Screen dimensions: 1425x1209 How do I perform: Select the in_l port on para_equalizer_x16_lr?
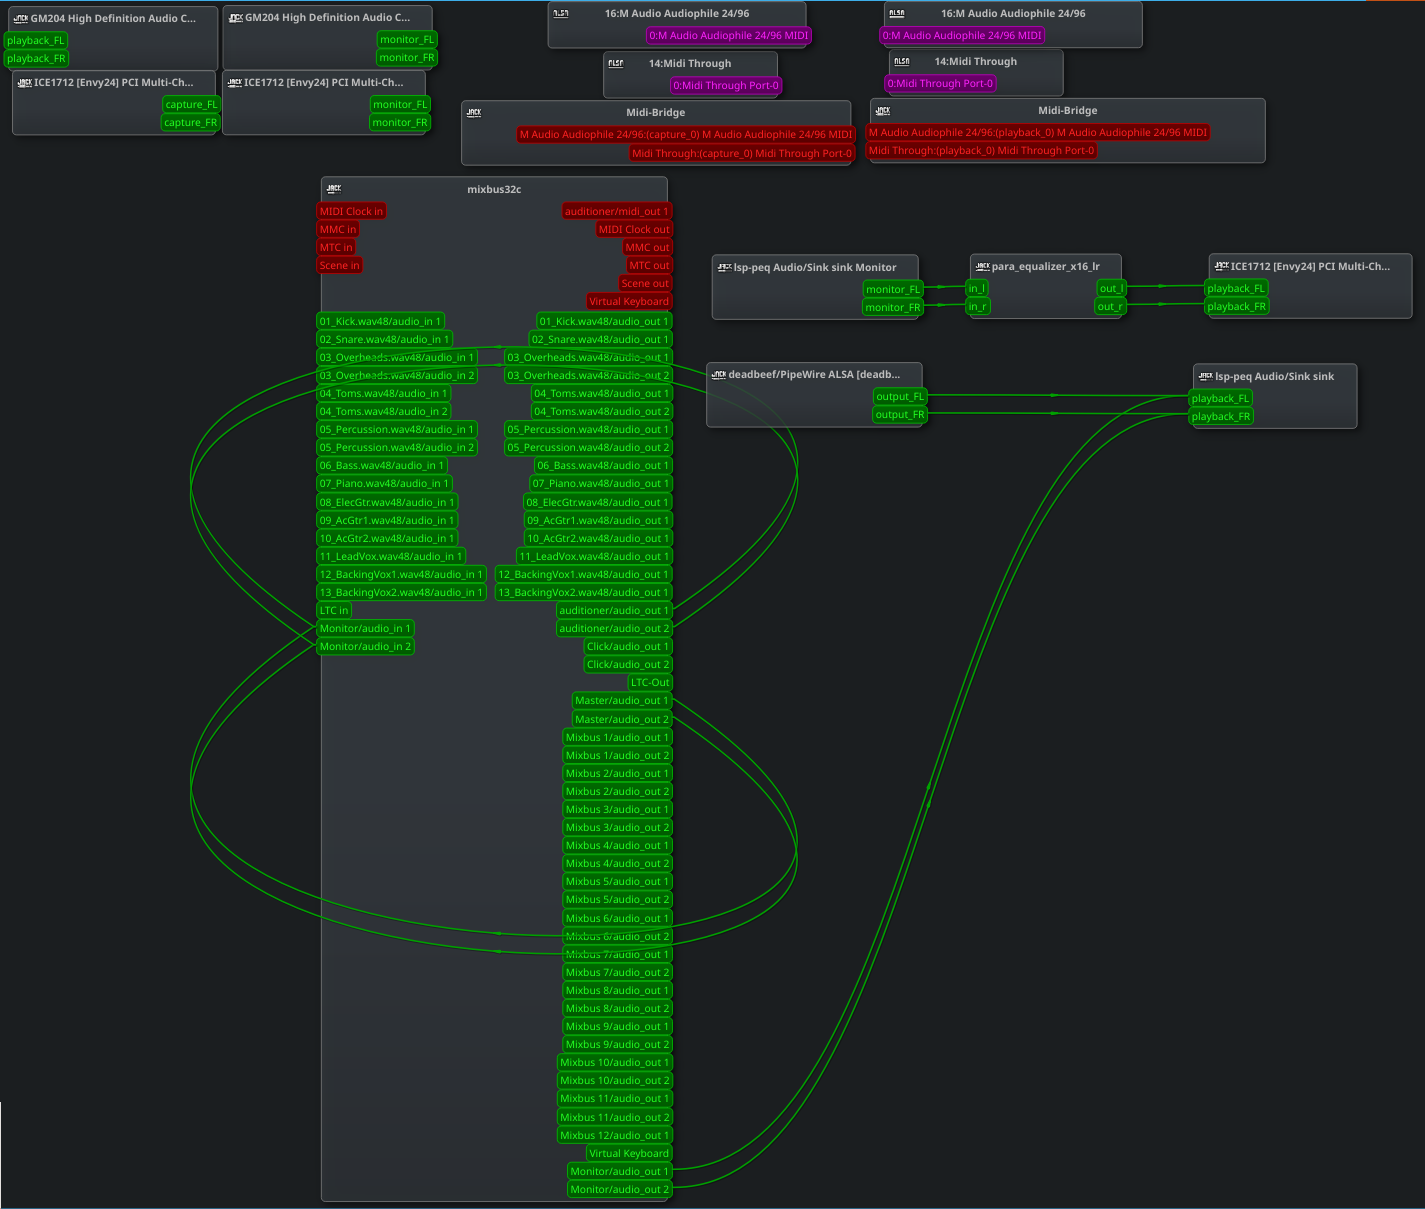click(977, 288)
